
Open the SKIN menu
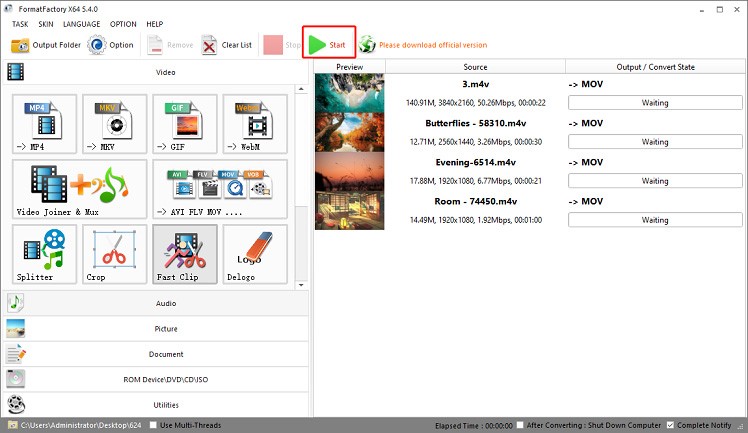46,24
